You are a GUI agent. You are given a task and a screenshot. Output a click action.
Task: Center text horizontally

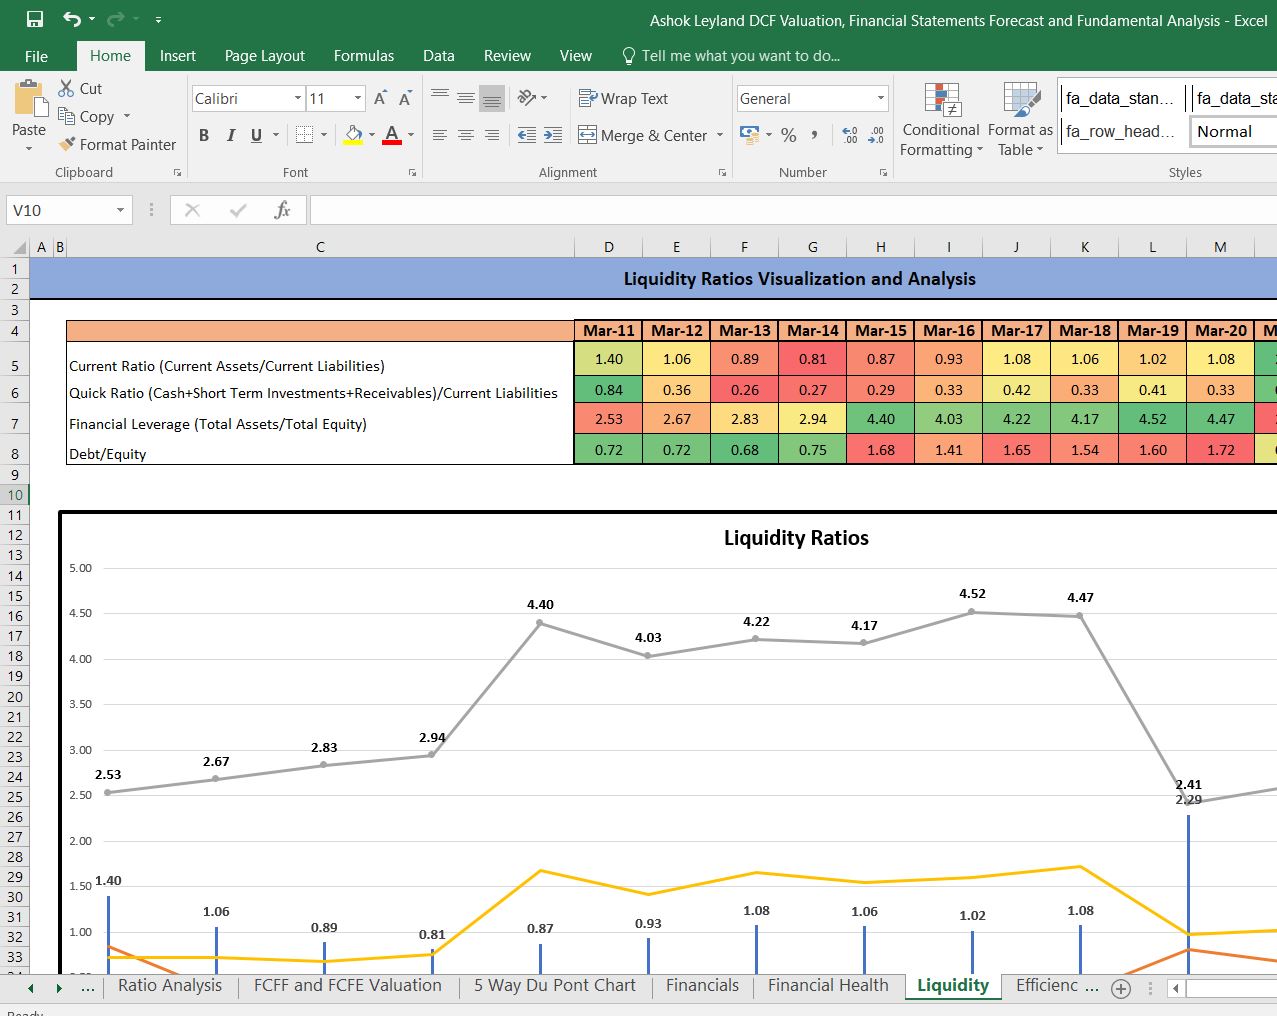click(466, 135)
